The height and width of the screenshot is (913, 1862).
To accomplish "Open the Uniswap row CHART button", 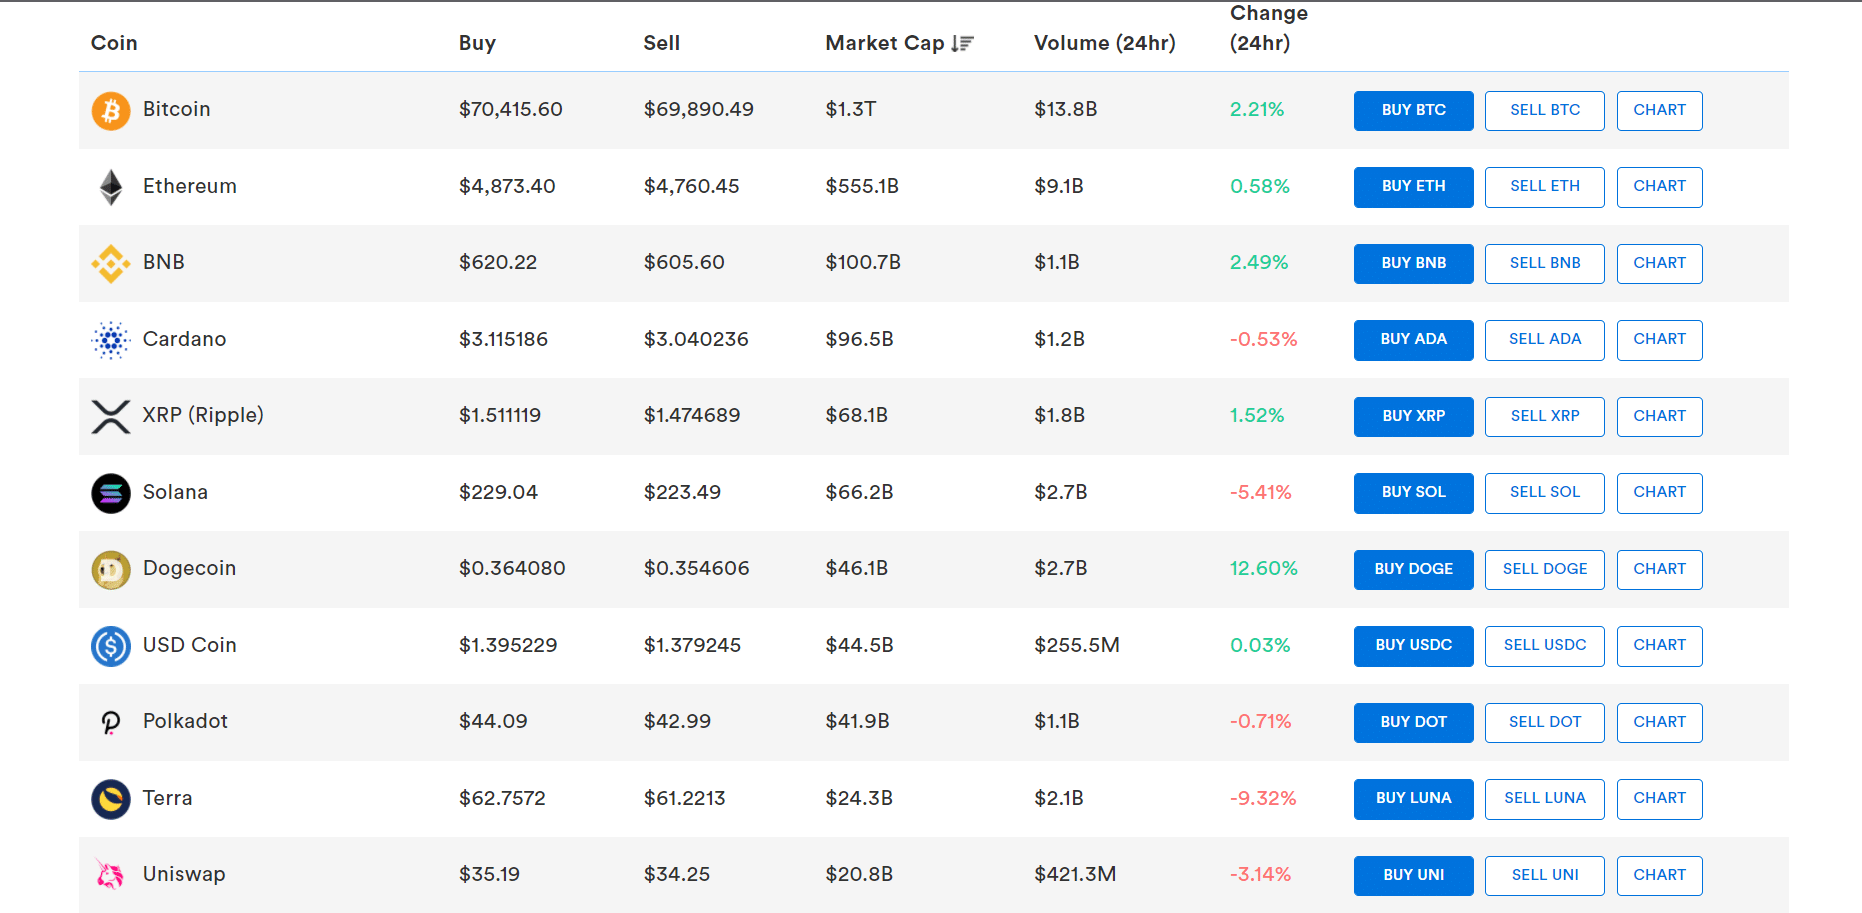I will 1660,876.
